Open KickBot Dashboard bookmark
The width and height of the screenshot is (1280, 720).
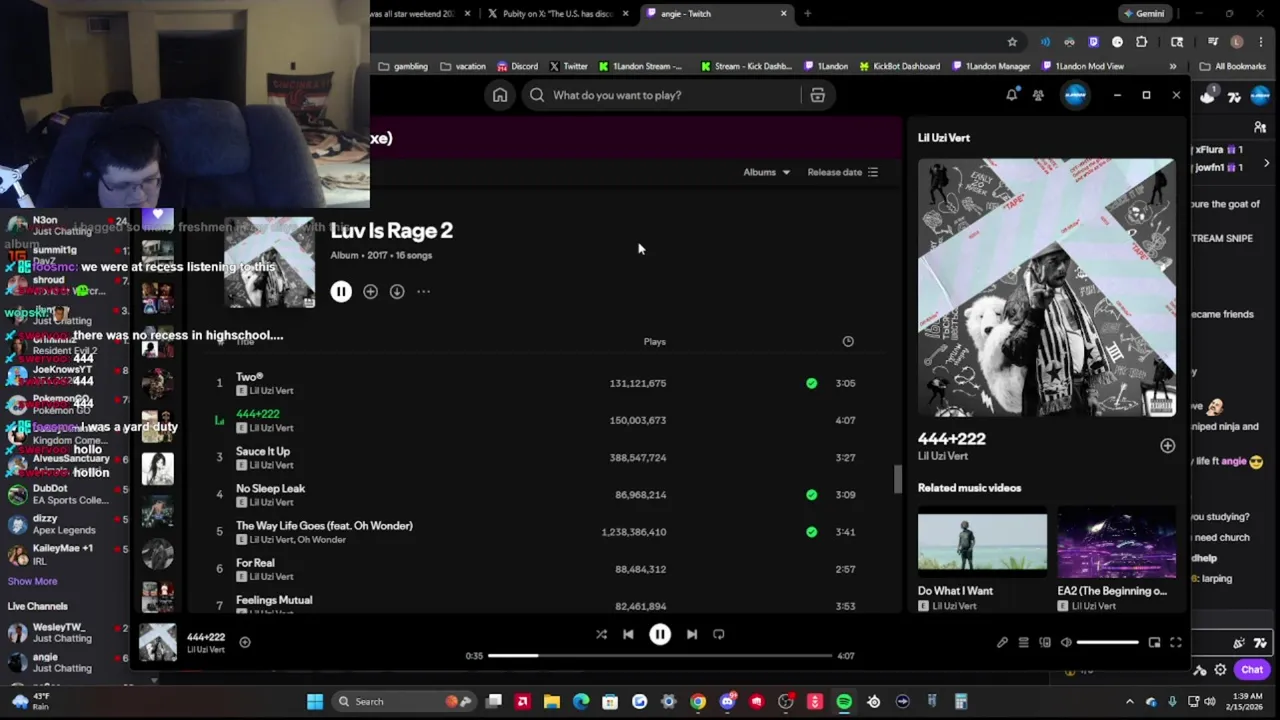(x=899, y=66)
